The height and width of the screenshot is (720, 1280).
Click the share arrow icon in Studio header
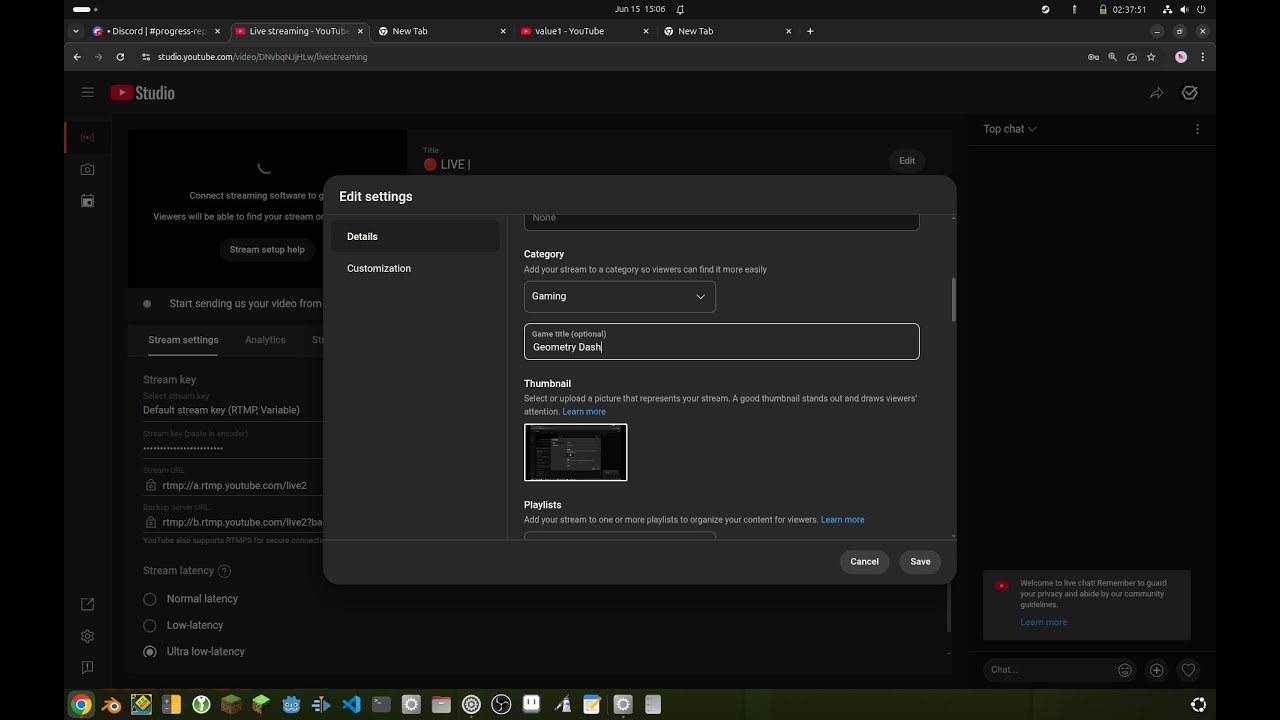pos(1156,93)
